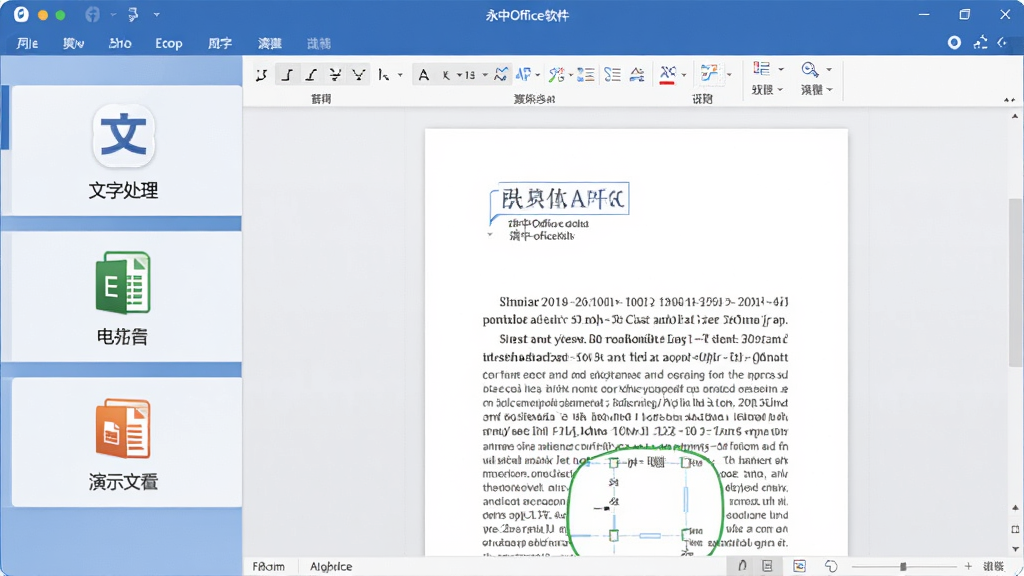The image size is (1024, 576).
Task: Open the Ecop menu
Action: [168, 43]
